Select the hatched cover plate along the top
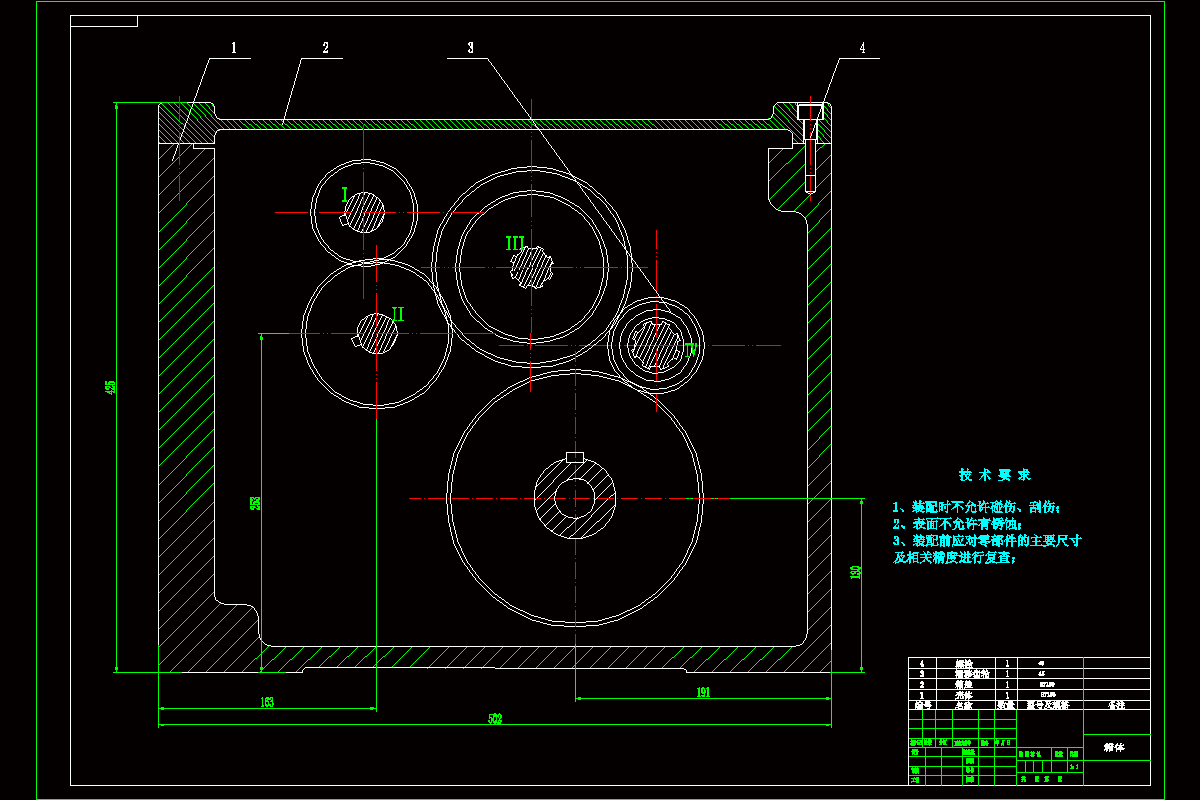This screenshot has width=1200, height=800. pos(496,123)
